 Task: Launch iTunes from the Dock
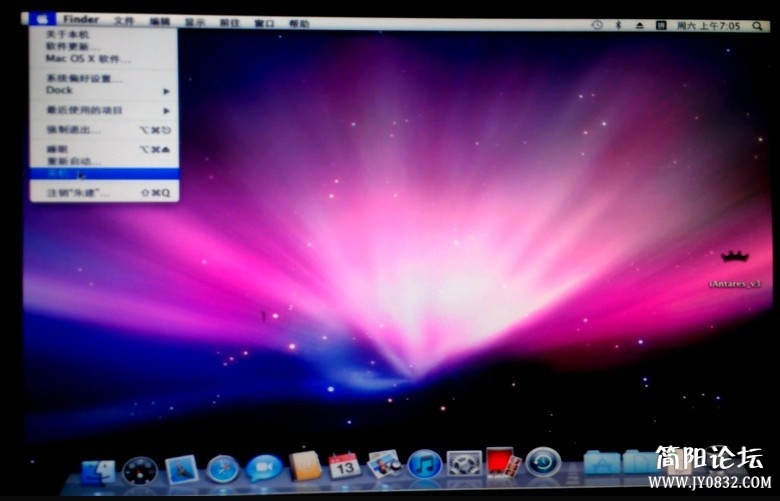(x=425, y=464)
